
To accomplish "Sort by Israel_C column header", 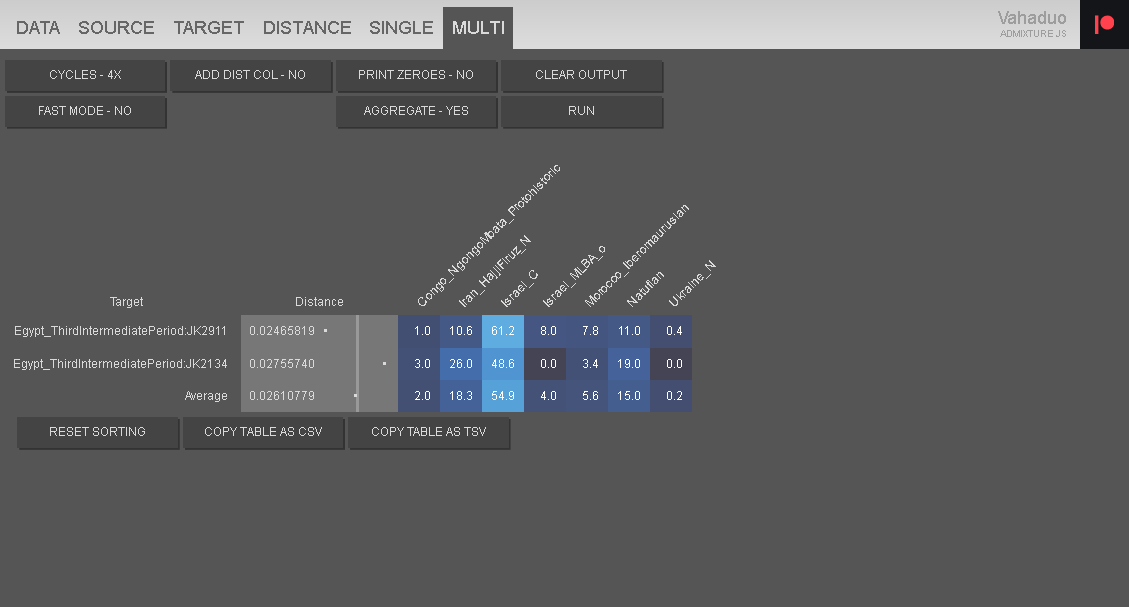I will point(519,289).
